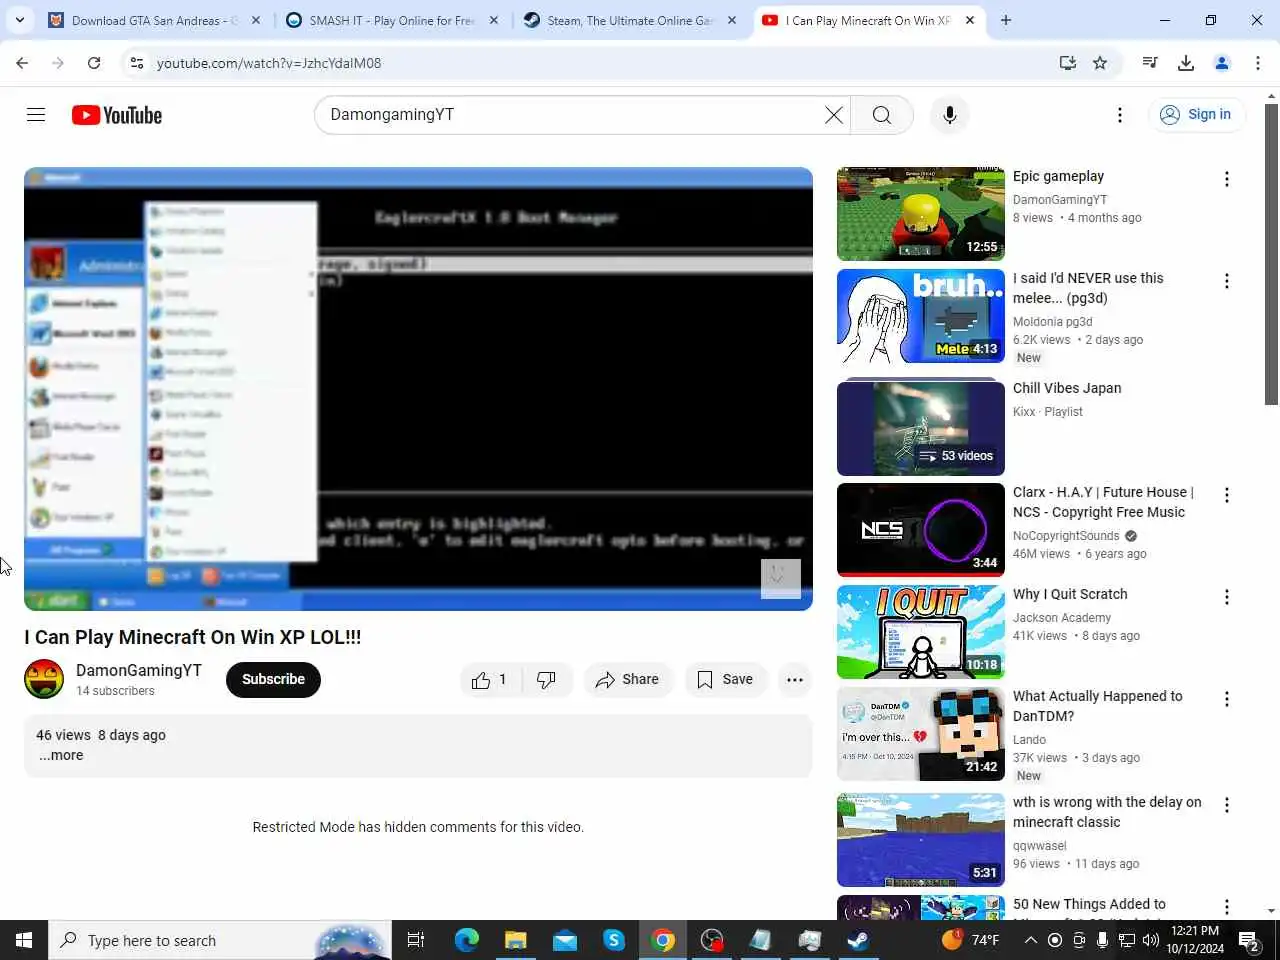Screen dimensions: 1280x960
Task: Open Chrome downloads icon
Action: click(1186, 63)
